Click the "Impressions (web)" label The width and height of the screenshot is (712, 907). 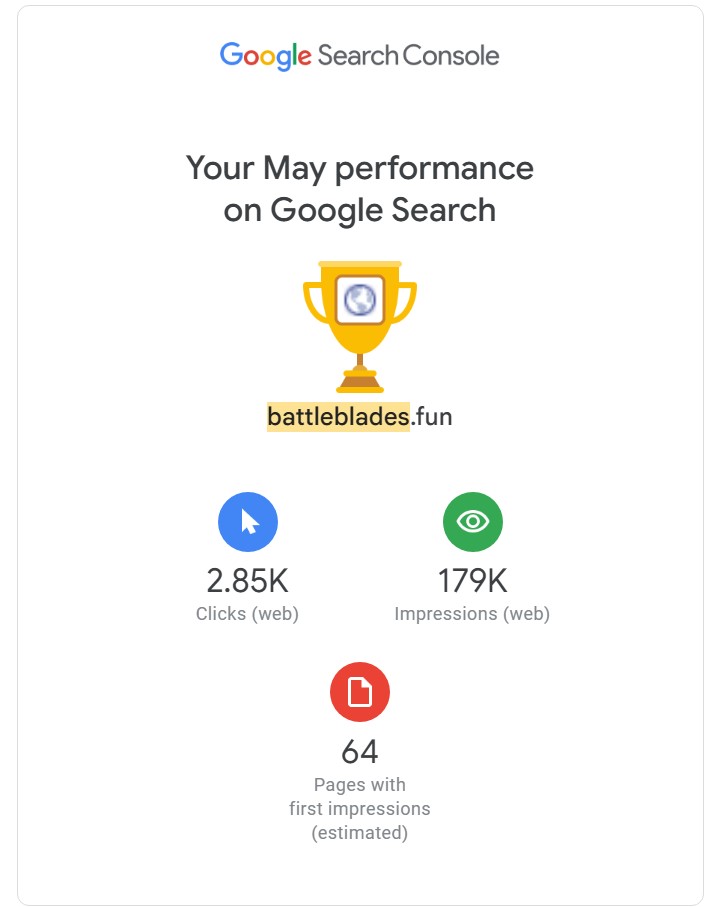pyautogui.click(x=472, y=614)
